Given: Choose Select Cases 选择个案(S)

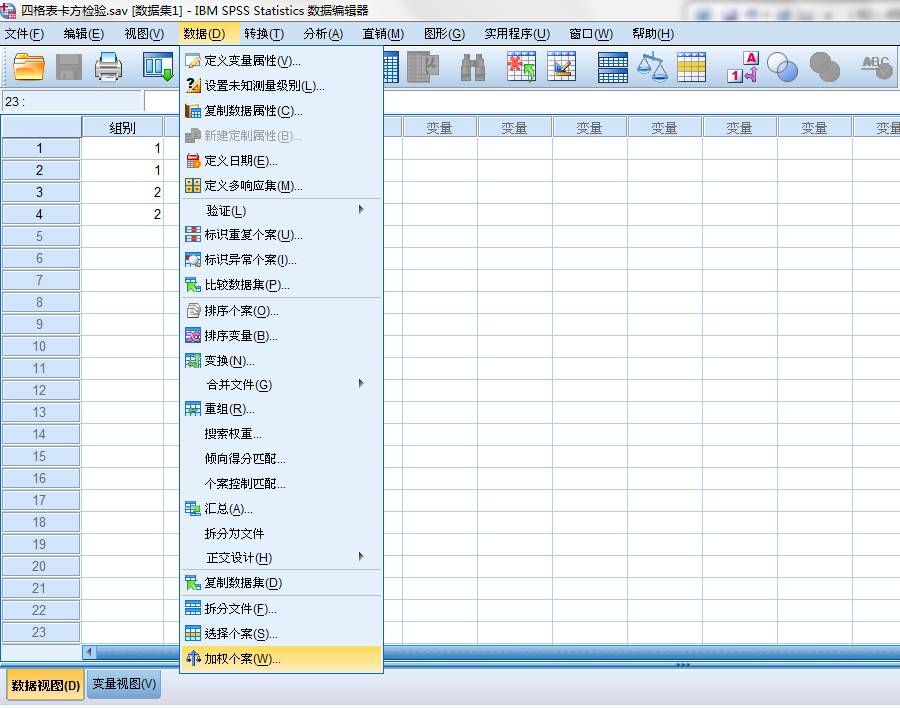Looking at the screenshot, I should tap(281, 634).
